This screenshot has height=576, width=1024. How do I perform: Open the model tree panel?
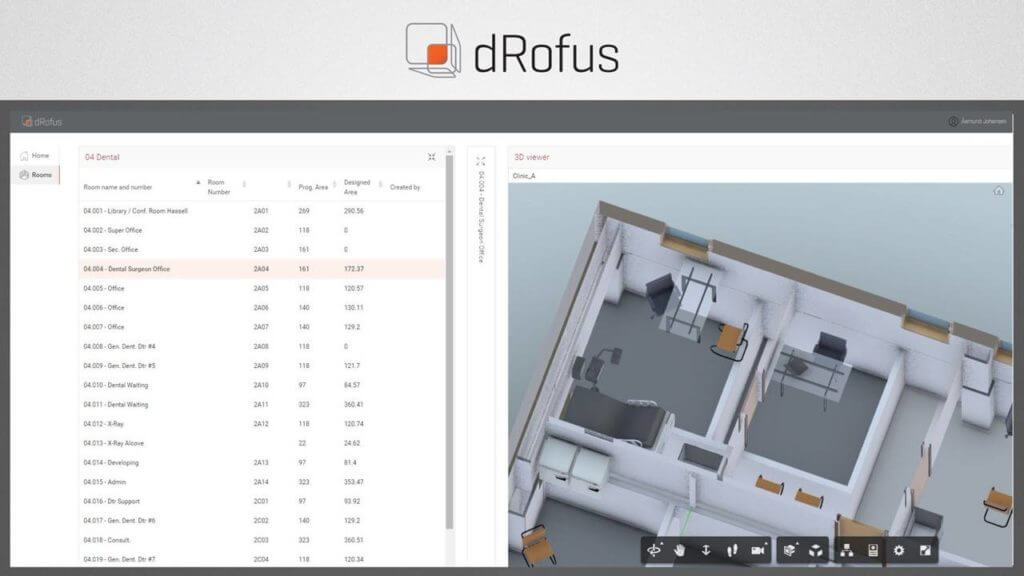848,551
